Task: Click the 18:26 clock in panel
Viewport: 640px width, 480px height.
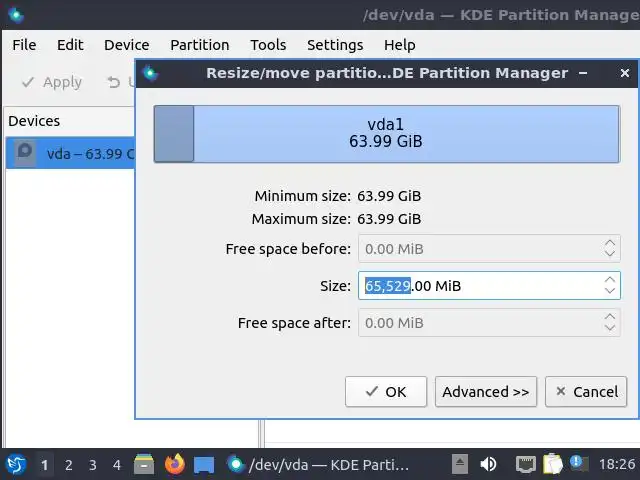Action: point(617,464)
